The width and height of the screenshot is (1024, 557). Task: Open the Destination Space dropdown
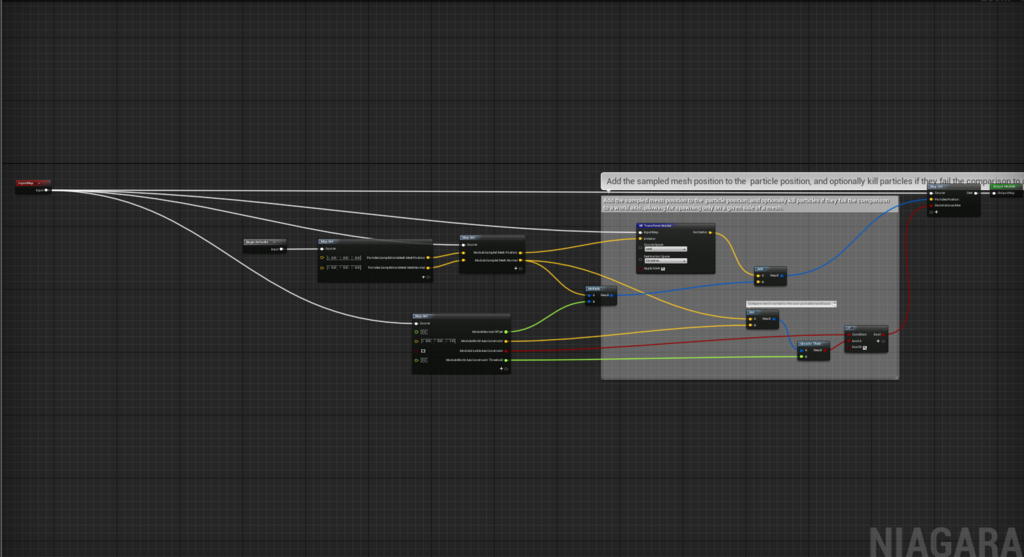[665, 261]
